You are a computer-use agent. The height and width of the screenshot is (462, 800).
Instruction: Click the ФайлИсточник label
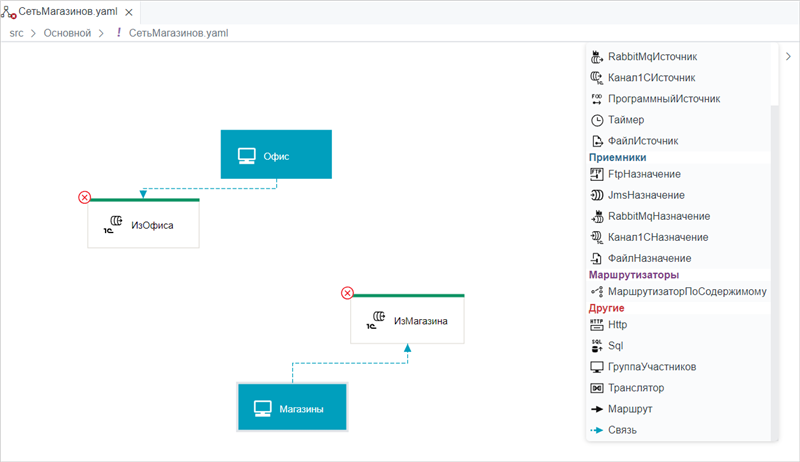(x=643, y=141)
